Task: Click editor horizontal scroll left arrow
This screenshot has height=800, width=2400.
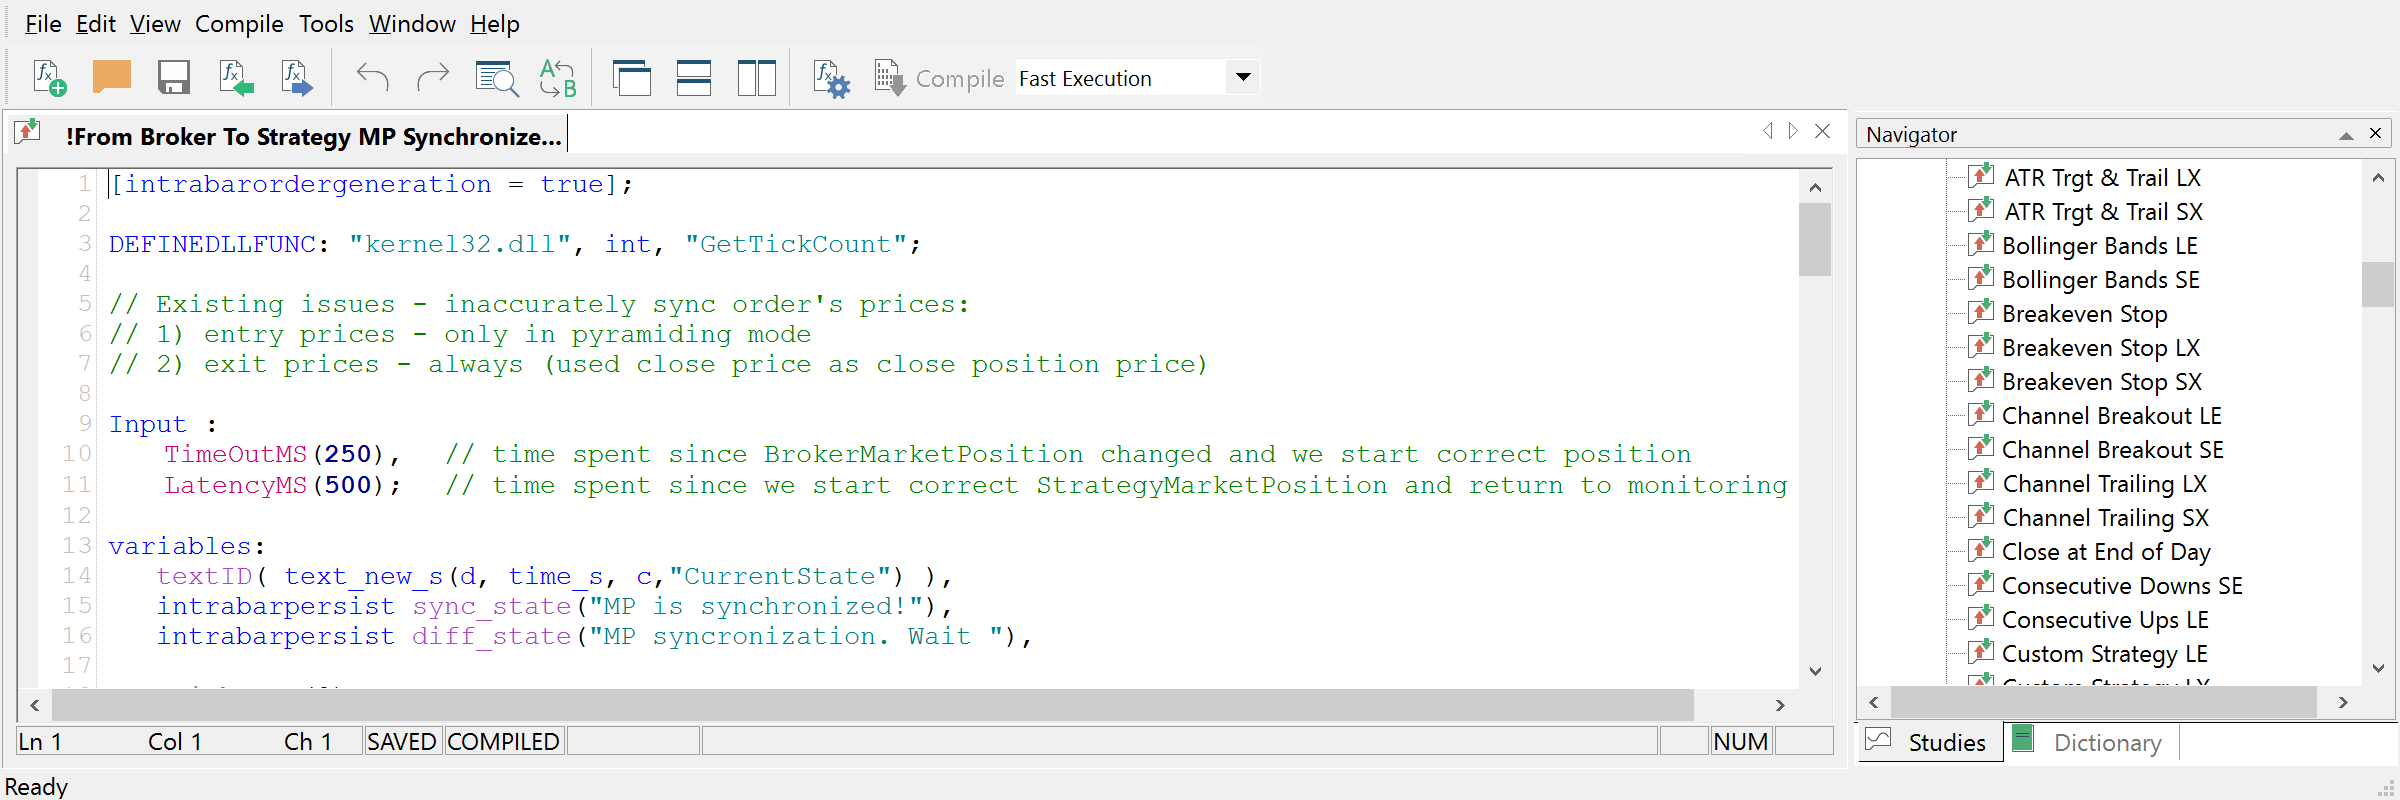Action: coord(35,705)
